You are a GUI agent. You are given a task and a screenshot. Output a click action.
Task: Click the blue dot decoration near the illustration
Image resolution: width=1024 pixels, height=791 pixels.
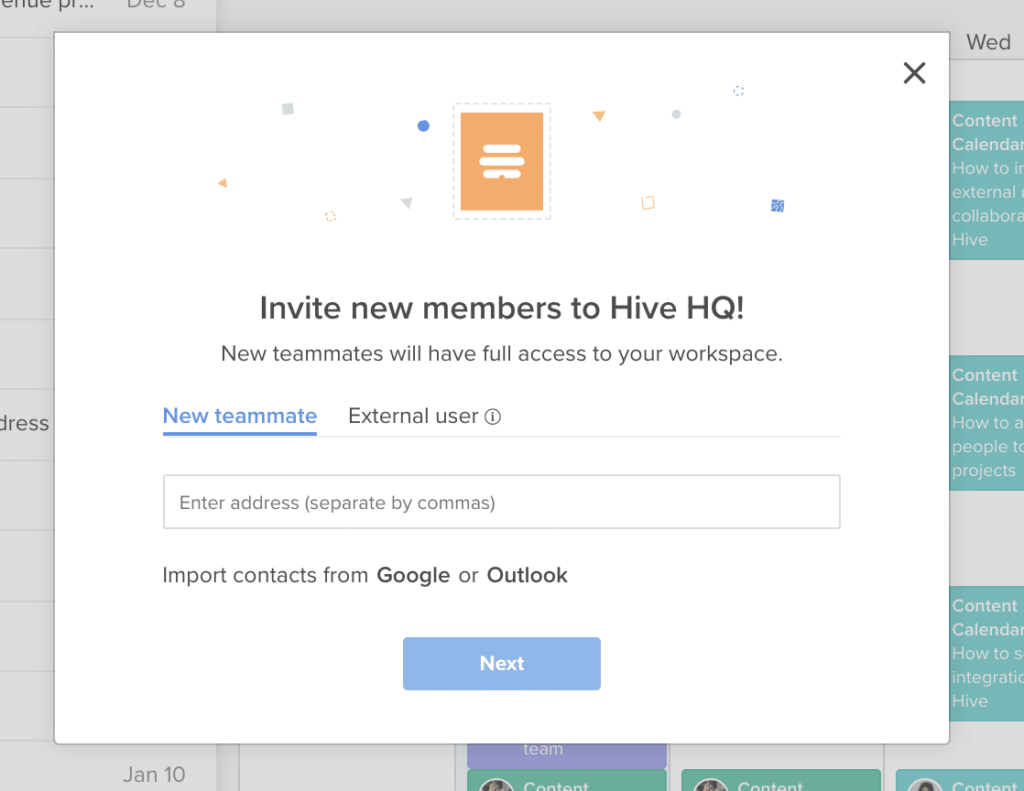tap(423, 125)
